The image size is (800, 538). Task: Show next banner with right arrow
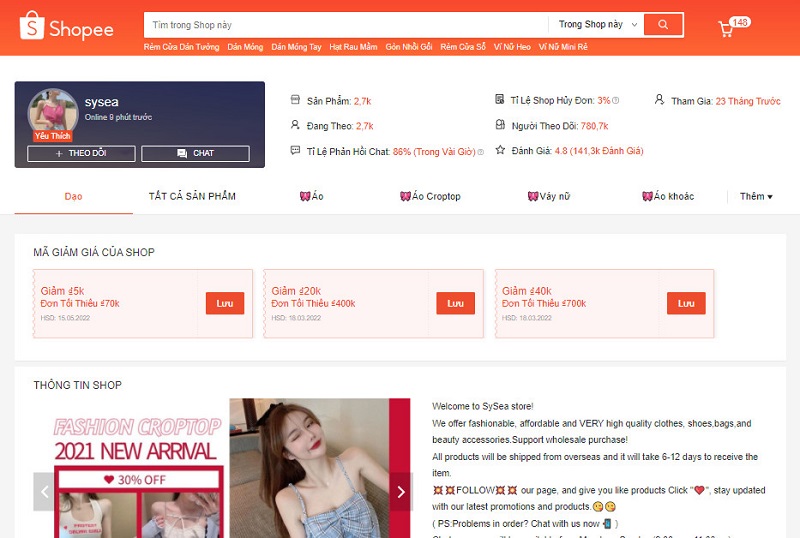pos(400,491)
